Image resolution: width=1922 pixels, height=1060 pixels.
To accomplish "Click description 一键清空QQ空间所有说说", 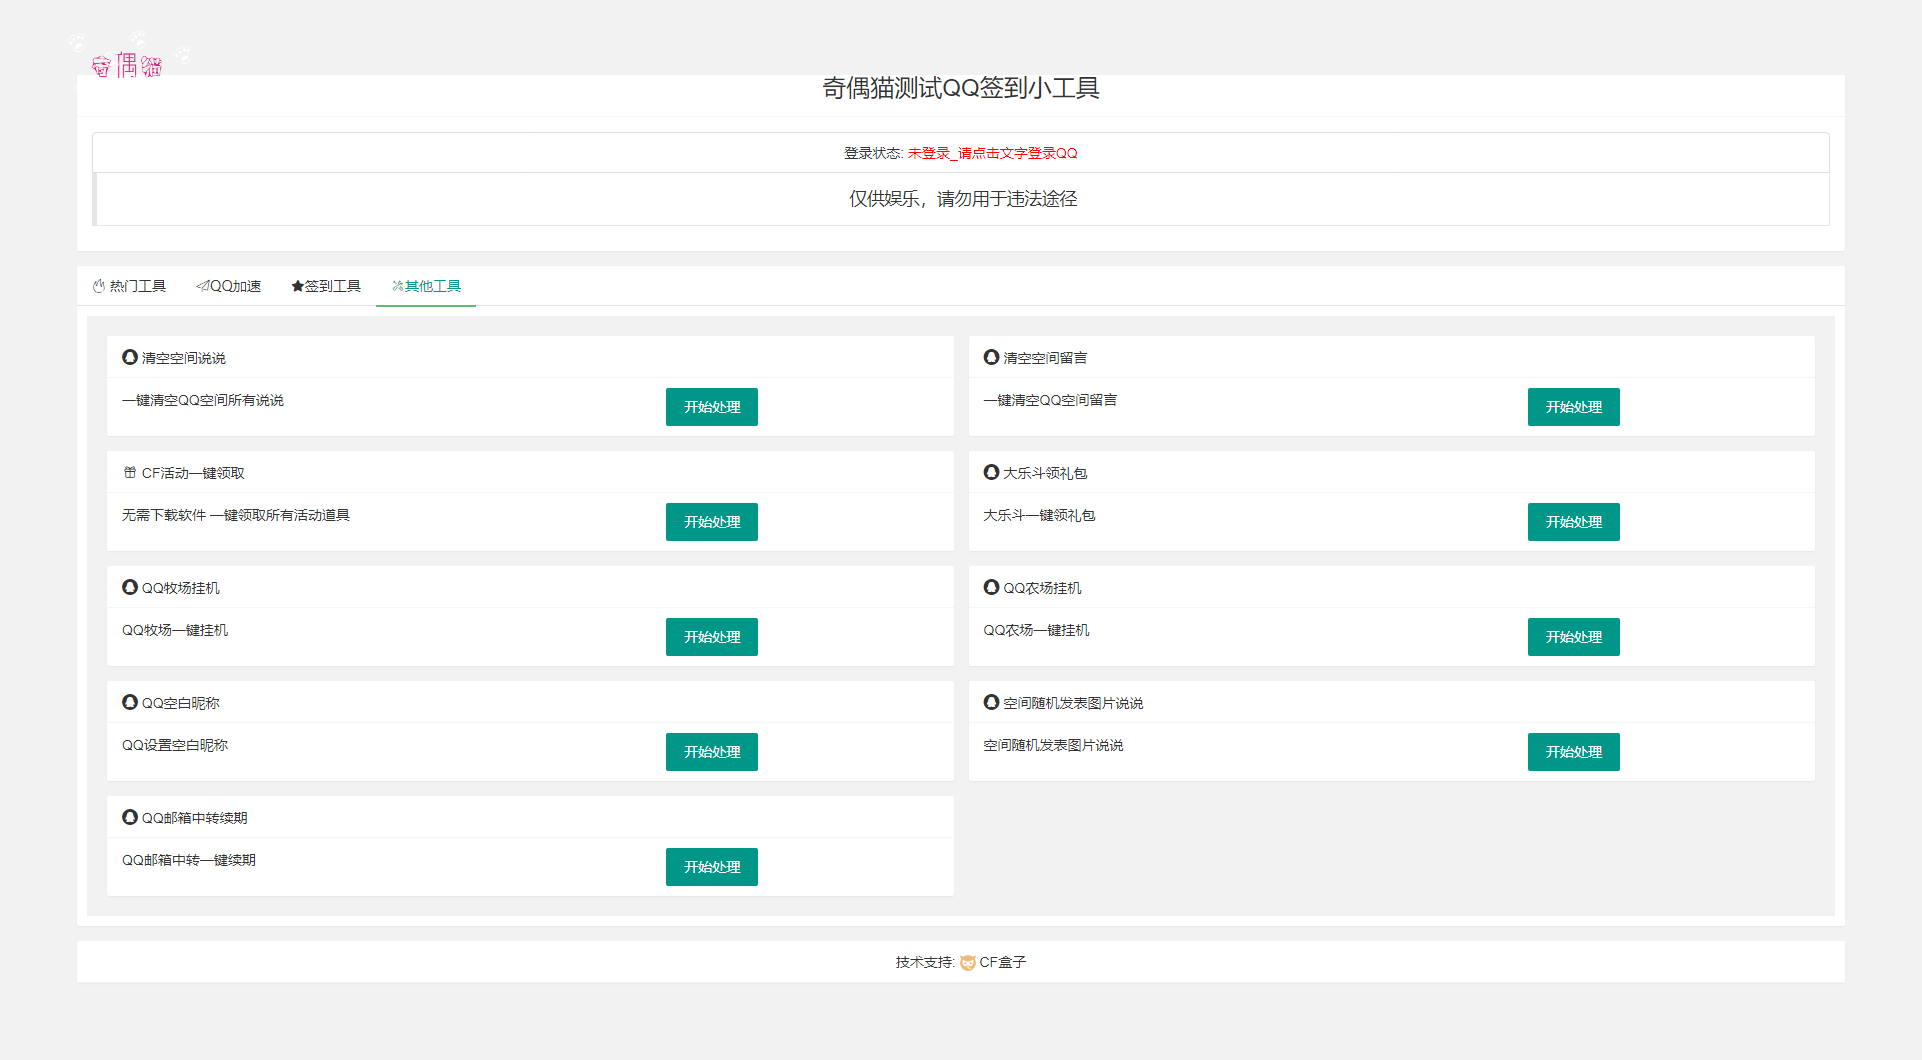I will click(x=203, y=400).
